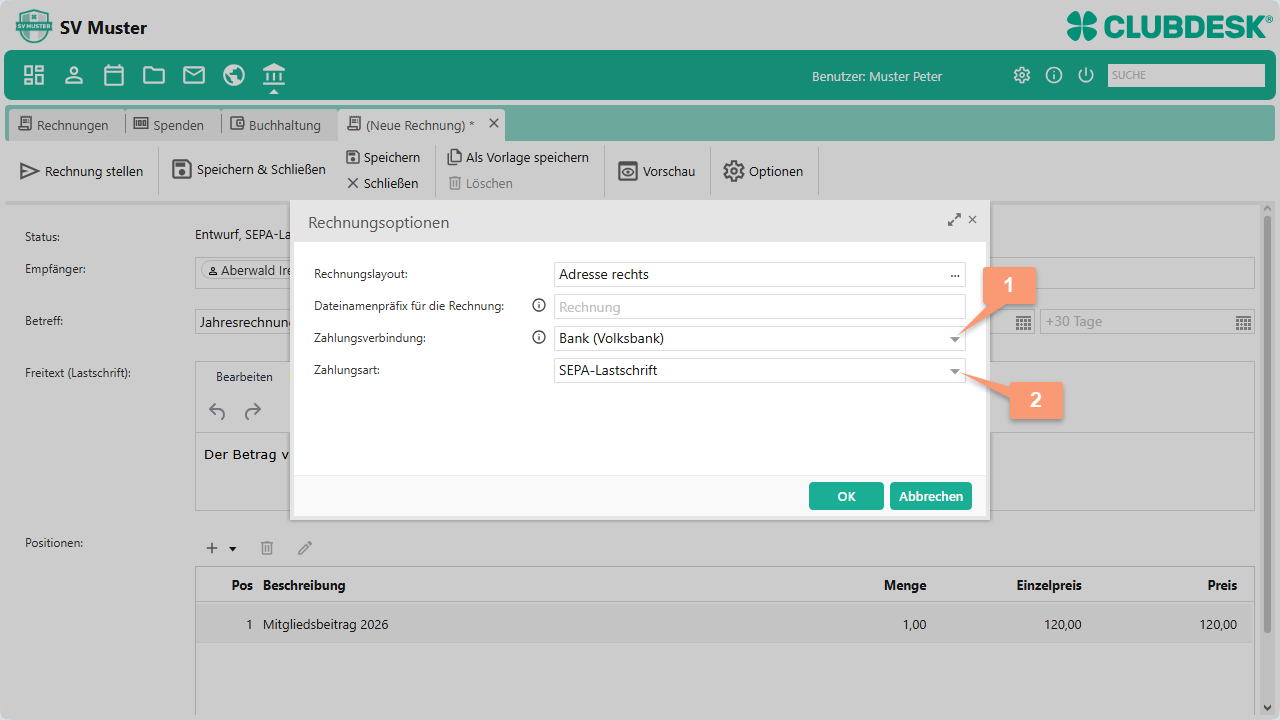Click the Beschreibung column header

click(x=304, y=585)
